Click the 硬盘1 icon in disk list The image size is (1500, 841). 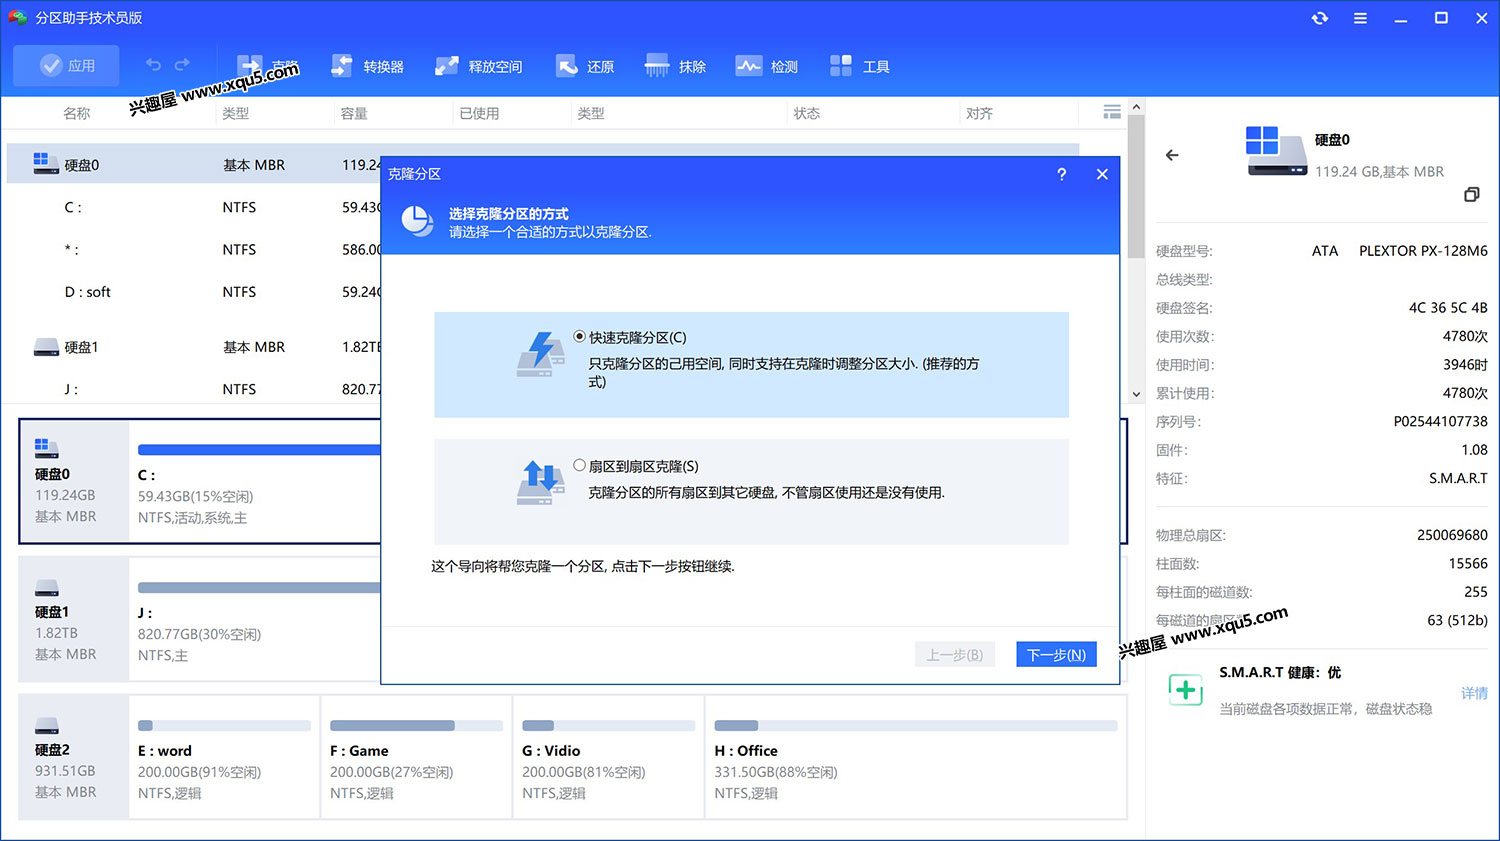point(46,347)
